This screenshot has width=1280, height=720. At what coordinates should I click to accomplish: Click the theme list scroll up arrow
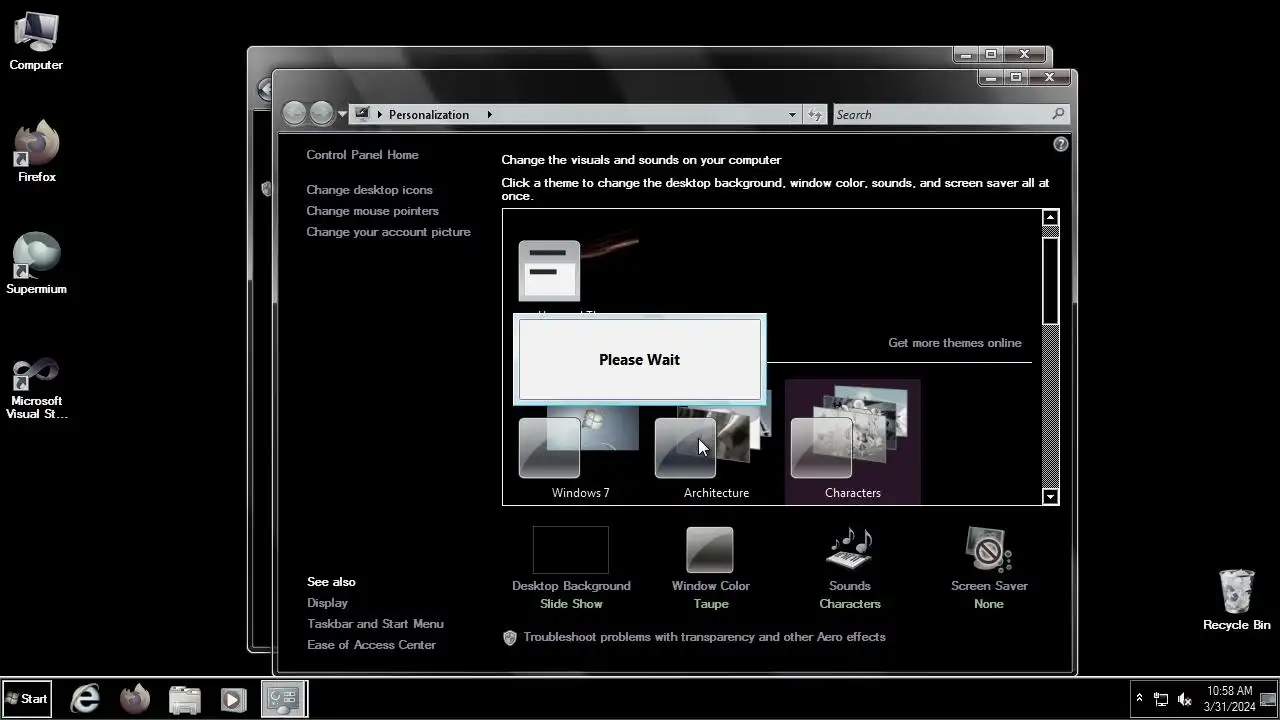[1050, 218]
